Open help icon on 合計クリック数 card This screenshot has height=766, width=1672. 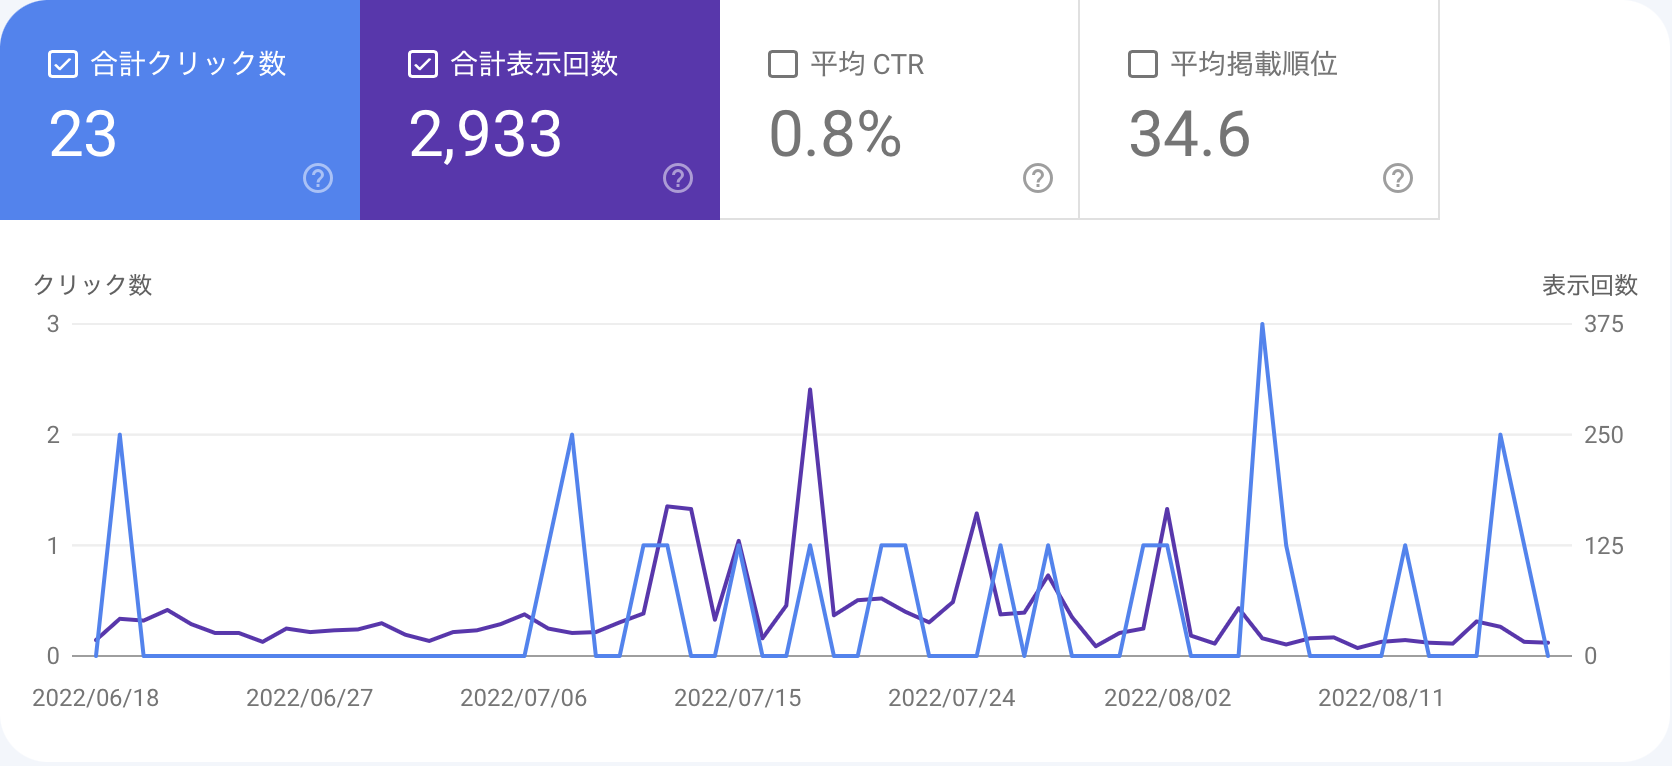(x=318, y=178)
